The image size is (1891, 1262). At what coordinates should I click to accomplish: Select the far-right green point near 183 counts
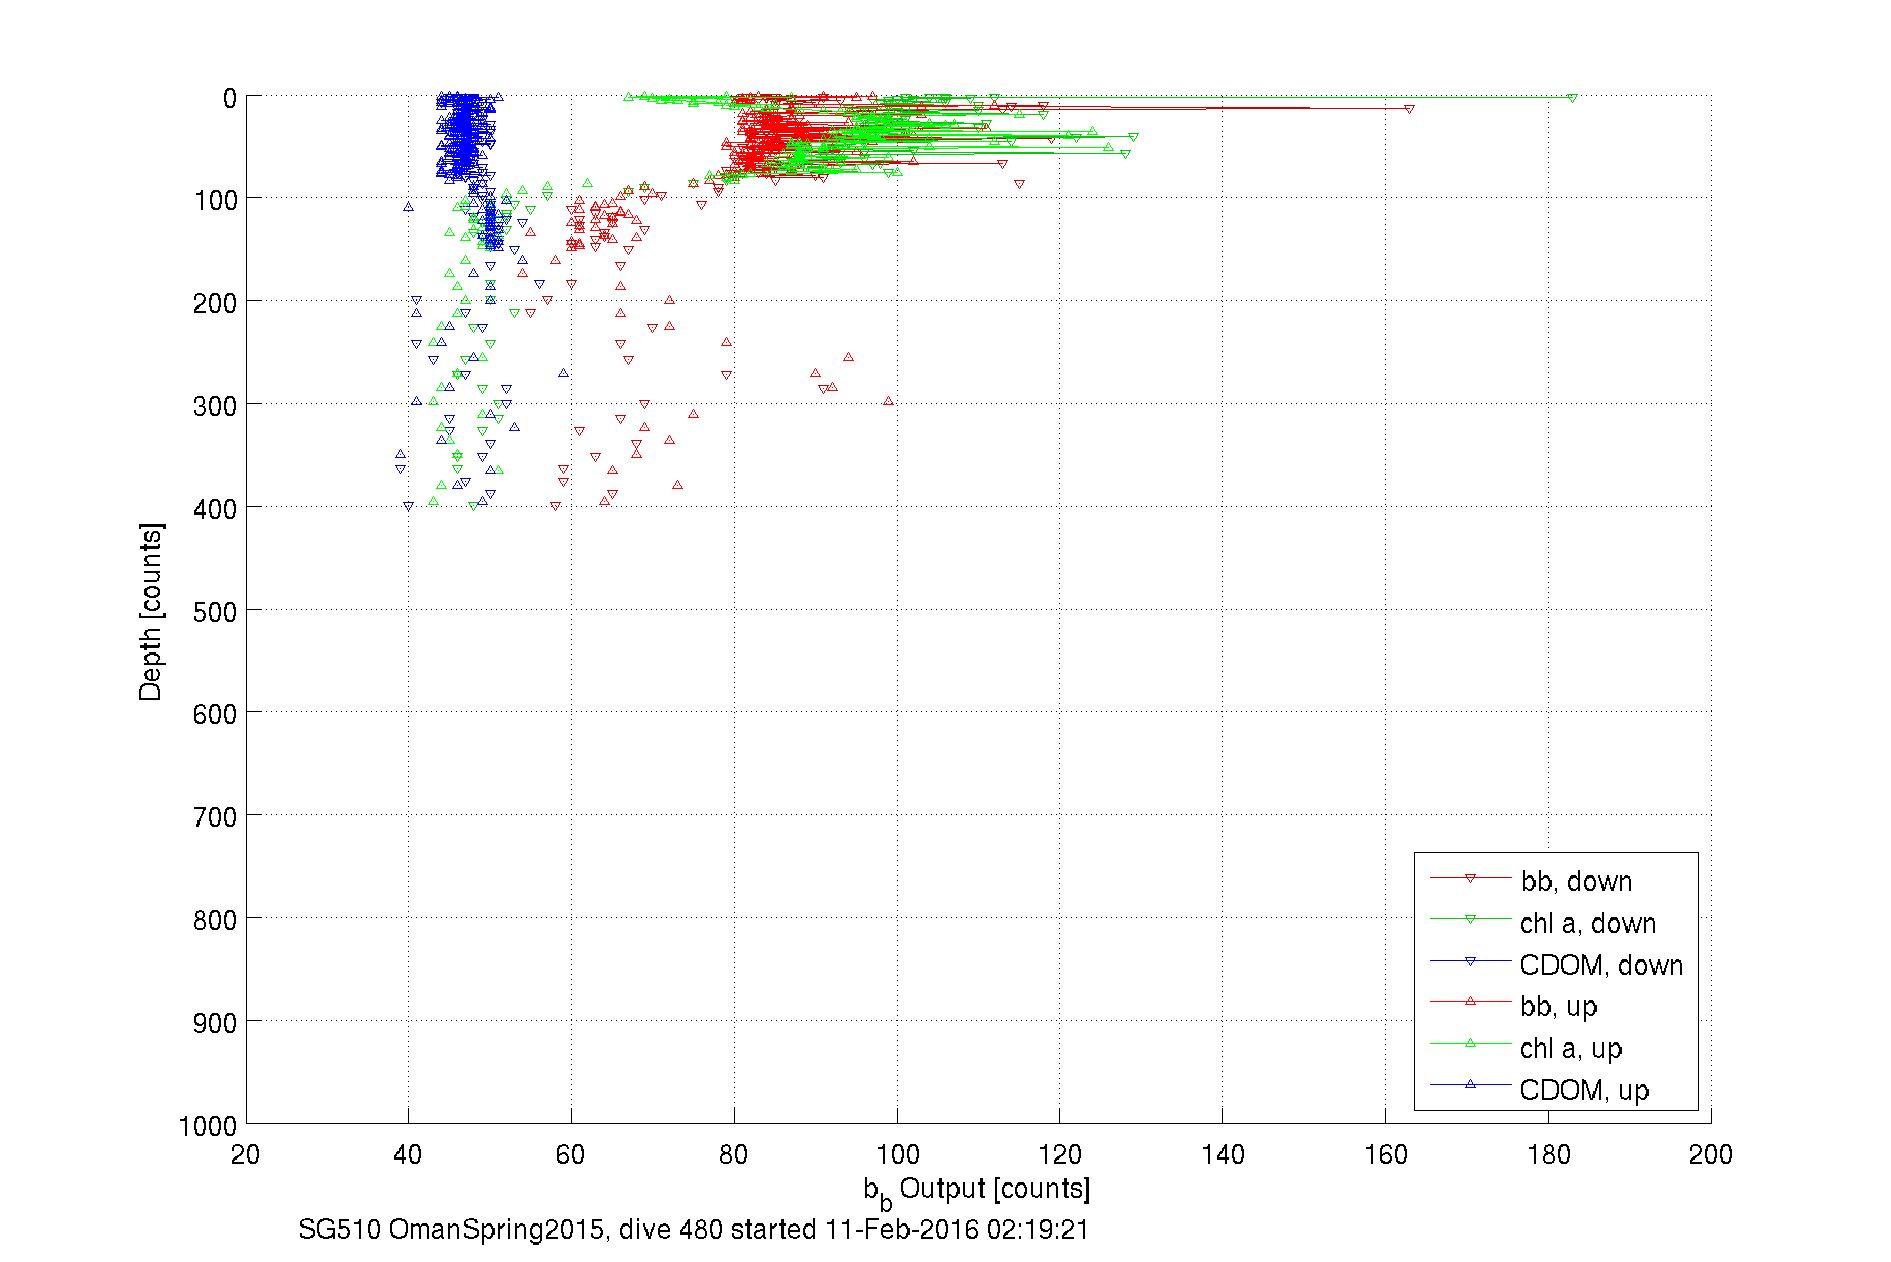[x=1572, y=98]
